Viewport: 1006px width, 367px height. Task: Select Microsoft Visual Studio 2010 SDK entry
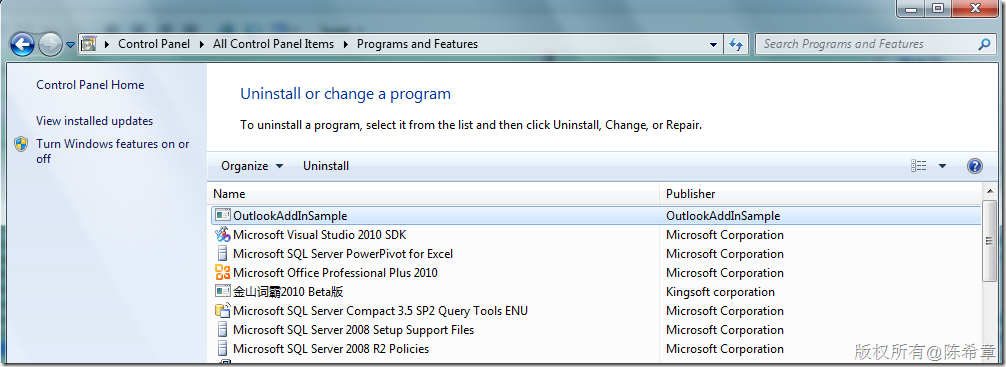[x=320, y=235]
